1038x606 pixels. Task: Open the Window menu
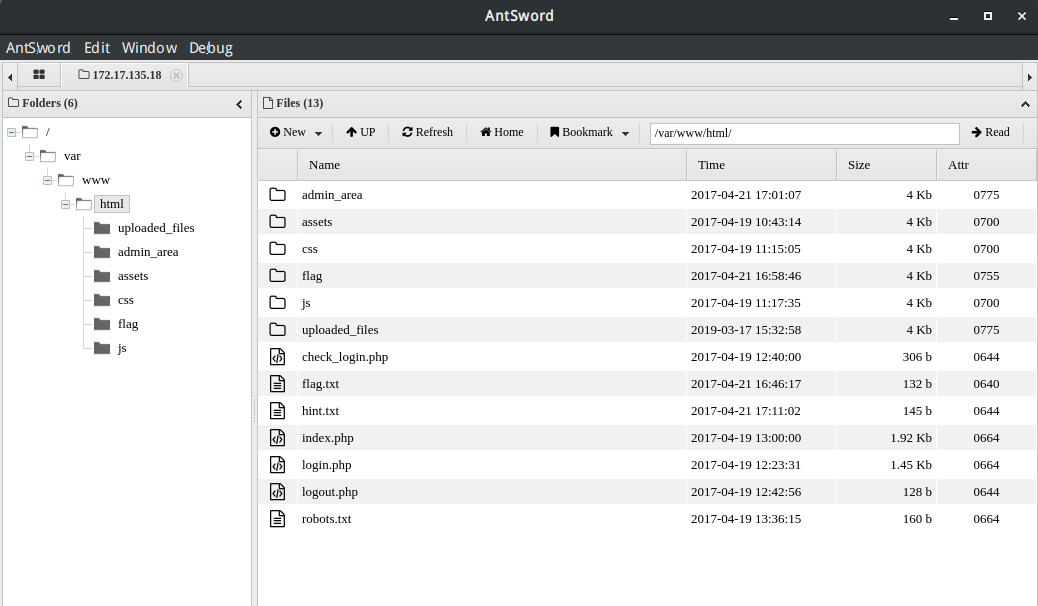click(150, 48)
